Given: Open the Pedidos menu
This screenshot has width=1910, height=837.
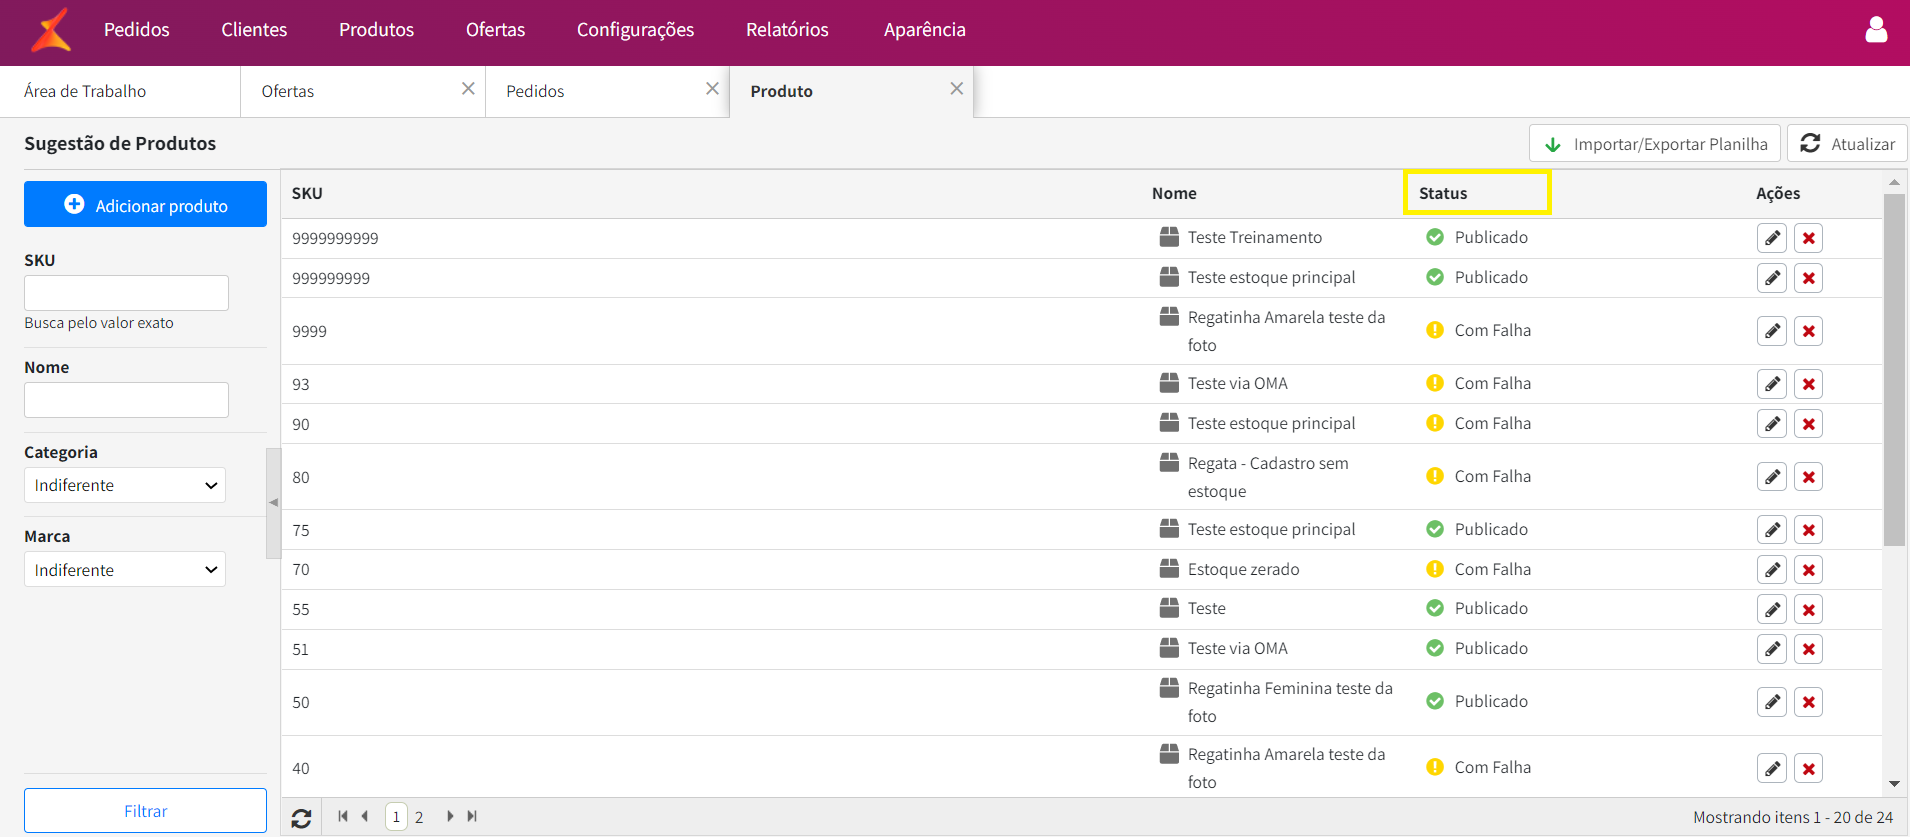Looking at the screenshot, I should click(137, 30).
